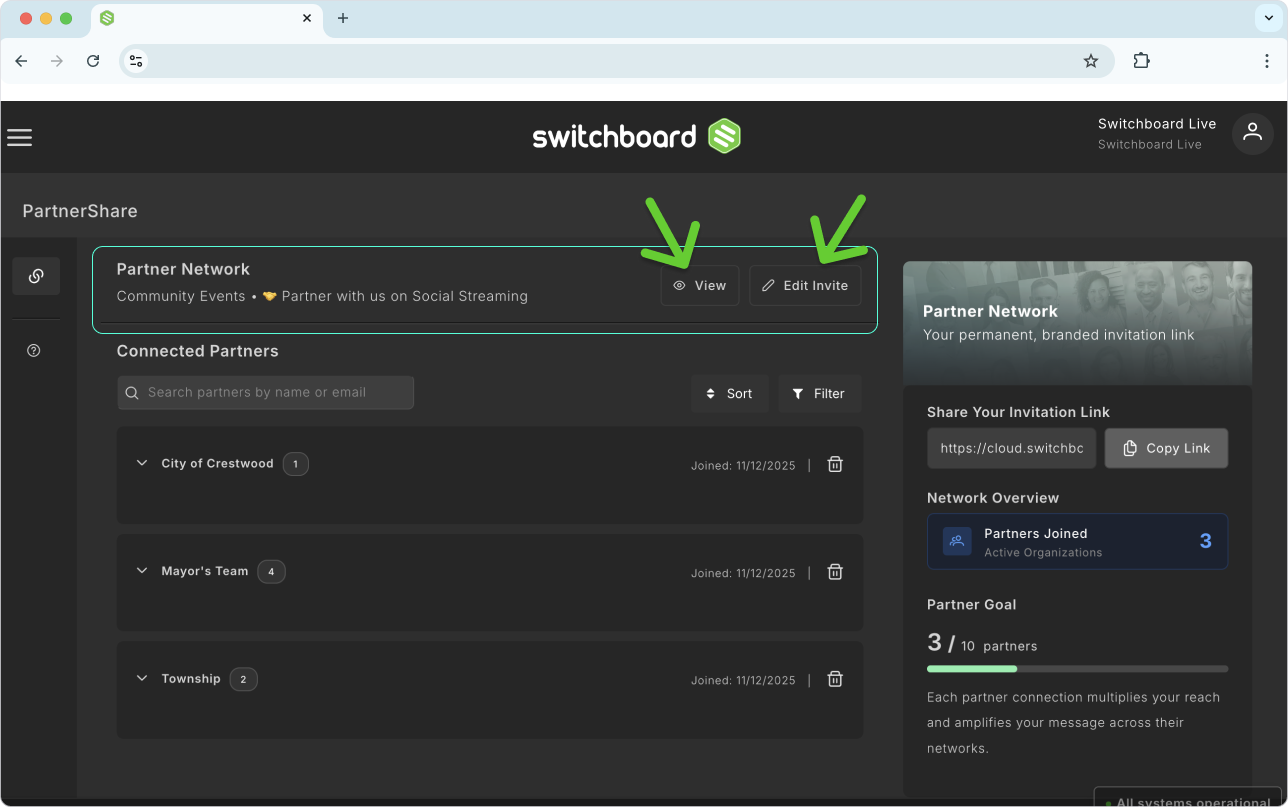Click the Share Your Invitation Link heading
The width and height of the screenshot is (1288, 807).
1018,412
